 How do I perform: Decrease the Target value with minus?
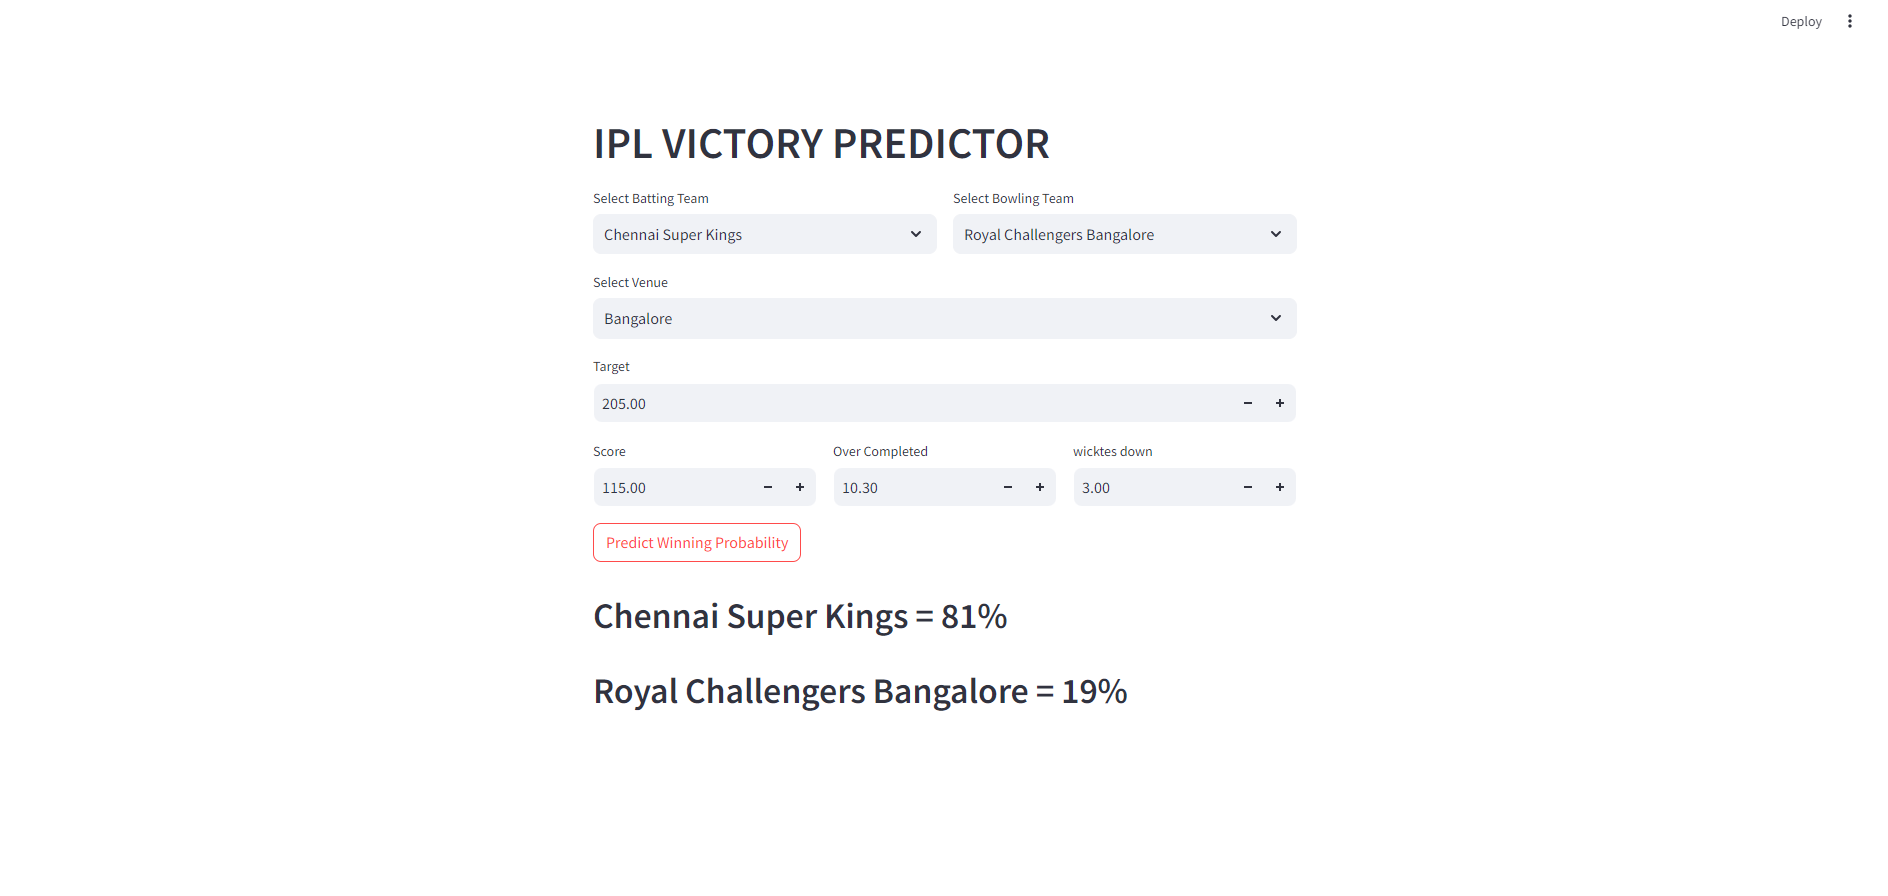[x=1247, y=403]
